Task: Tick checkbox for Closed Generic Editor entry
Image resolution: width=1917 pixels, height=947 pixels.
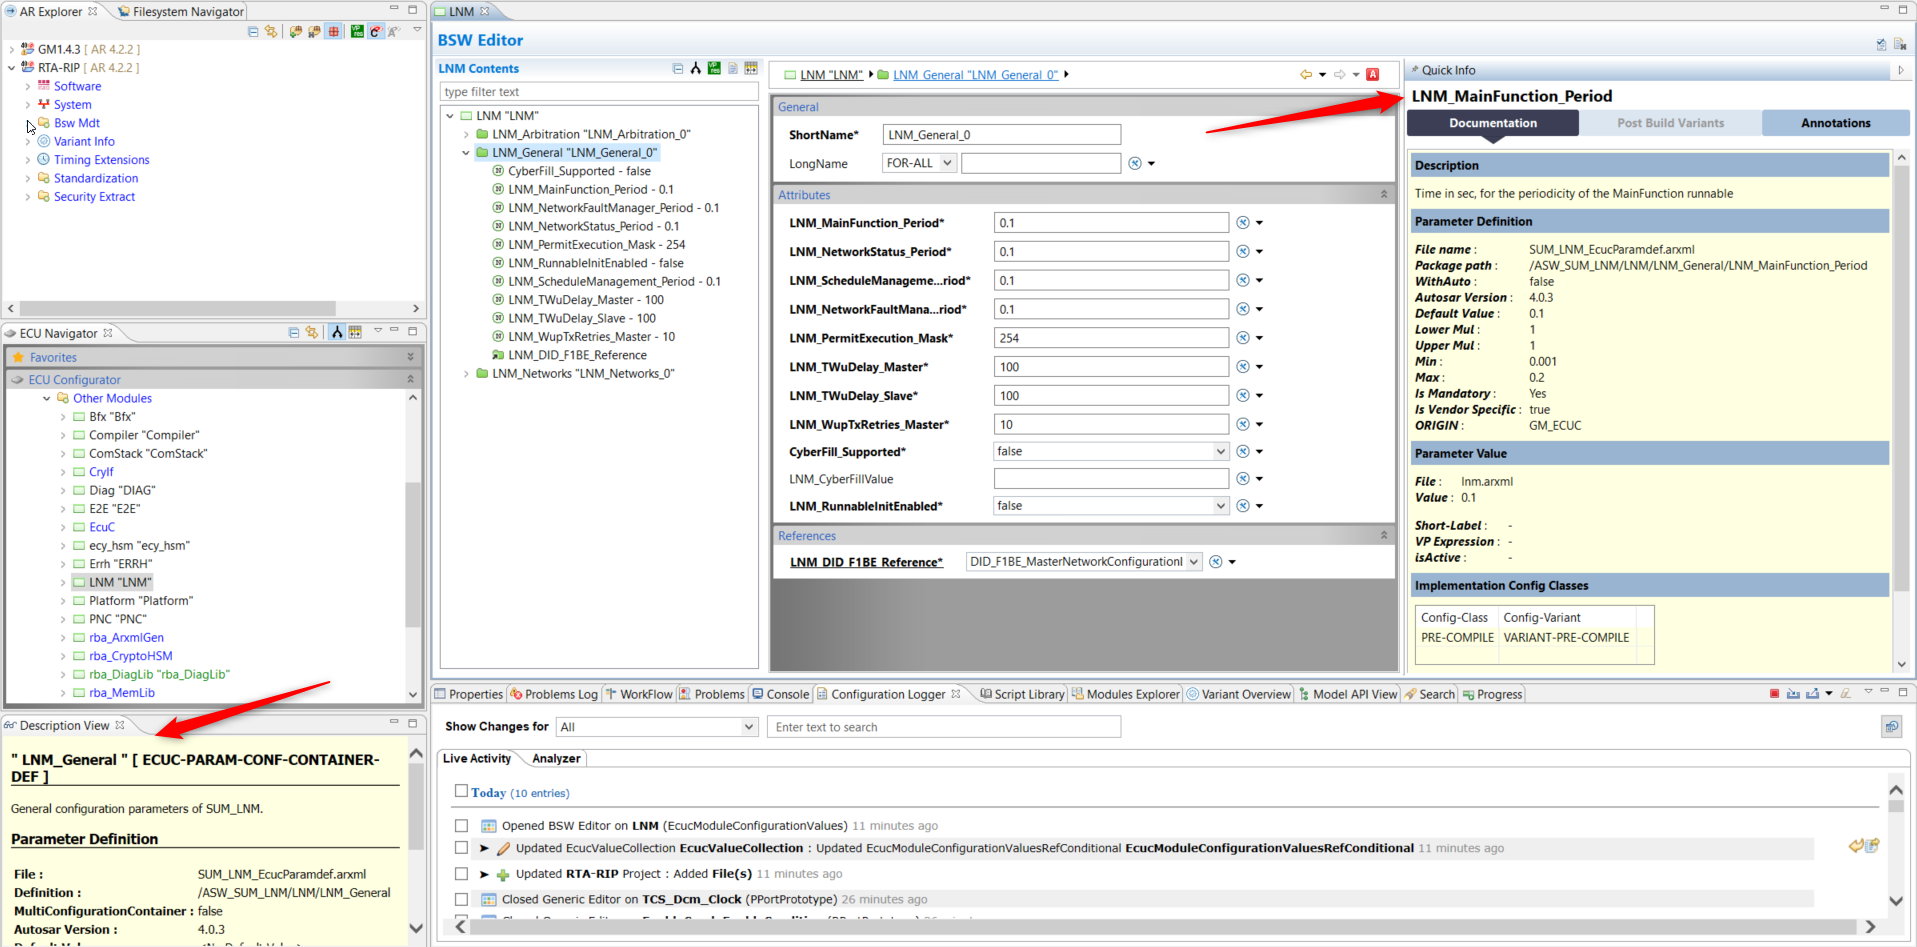Action: [x=461, y=900]
